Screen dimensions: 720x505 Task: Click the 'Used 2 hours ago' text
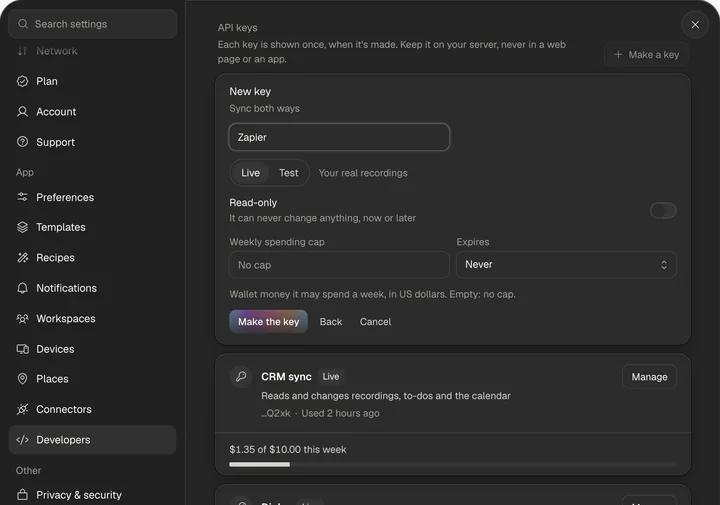pyautogui.click(x=340, y=413)
